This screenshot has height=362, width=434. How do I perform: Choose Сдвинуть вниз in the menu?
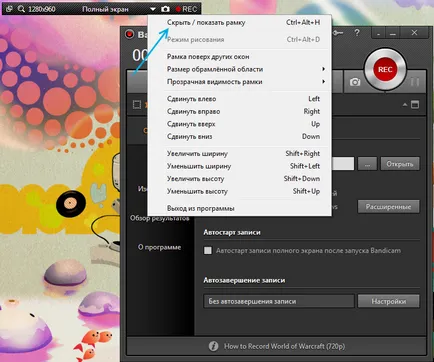pyautogui.click(x=240, y=137)
